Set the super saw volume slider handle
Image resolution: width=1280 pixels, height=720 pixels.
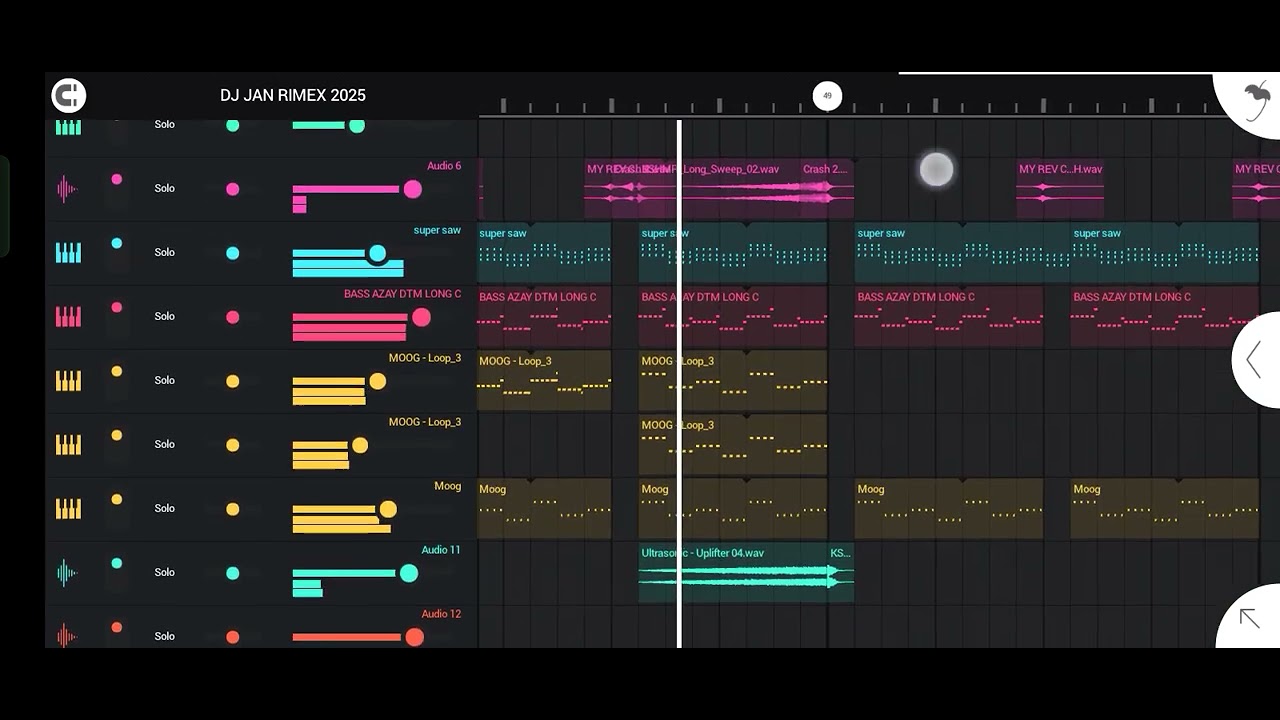pyautogui.click(x=377, y=253)
